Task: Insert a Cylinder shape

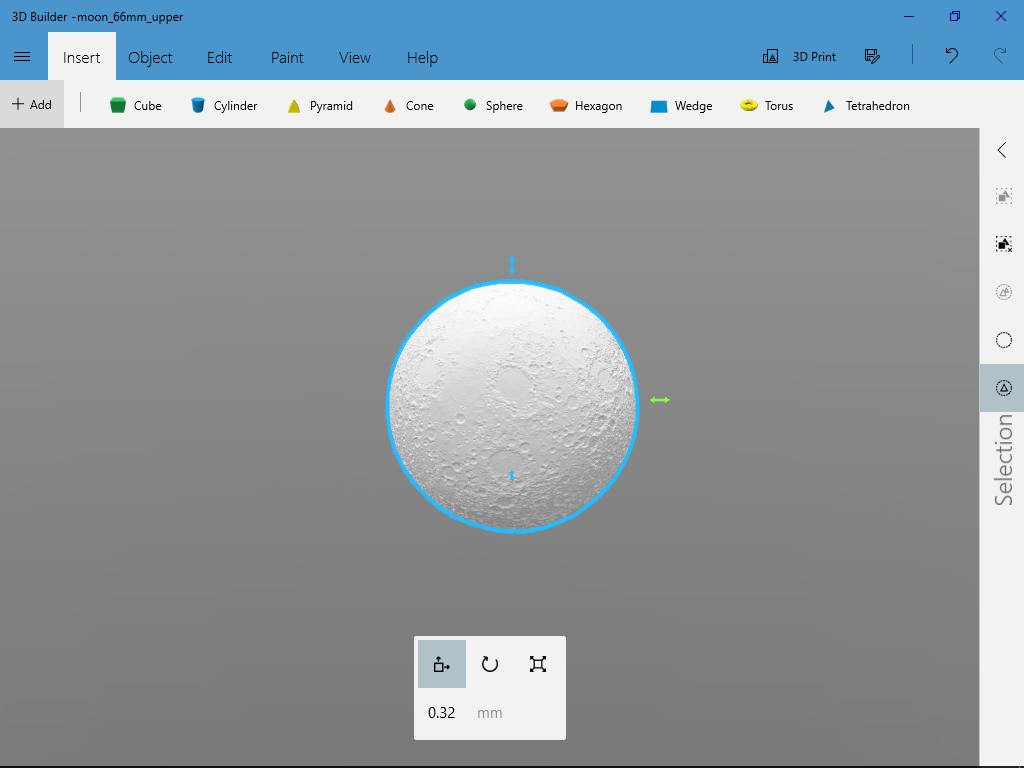Action: click(x=224, y=105)
